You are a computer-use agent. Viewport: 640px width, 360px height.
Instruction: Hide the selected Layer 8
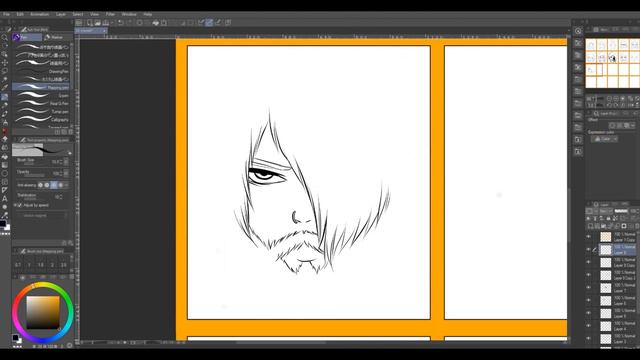(589, 249)
